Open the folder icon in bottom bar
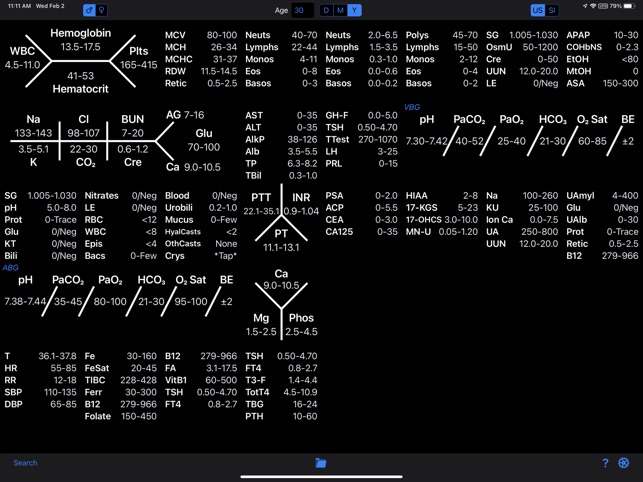 (x=321, y=463)
